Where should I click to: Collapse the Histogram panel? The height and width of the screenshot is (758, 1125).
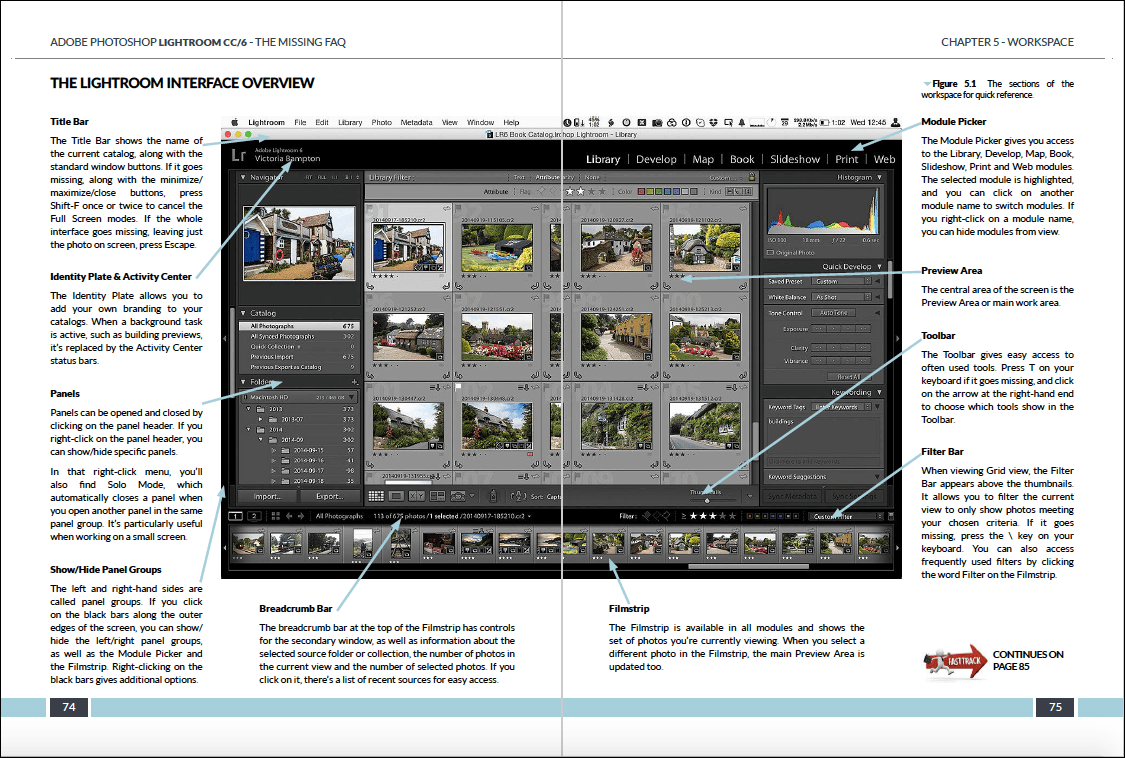(880, 177)
